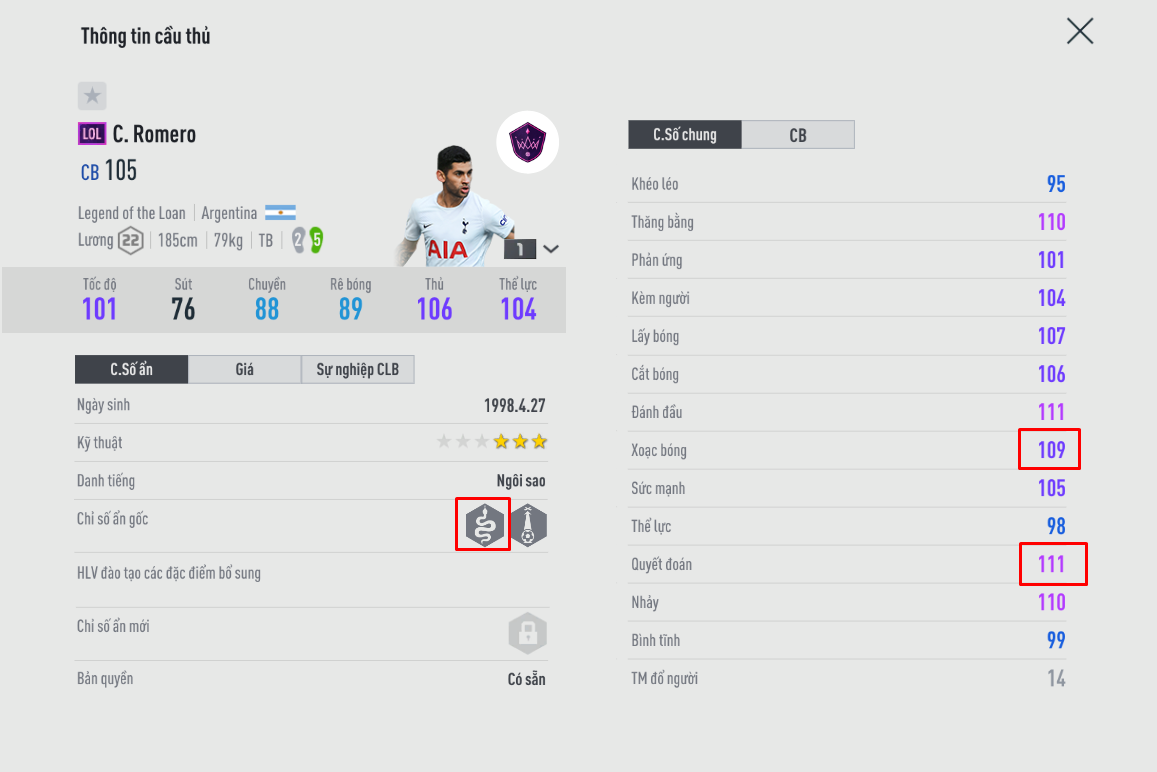This screenshot has height=772, width=1157.
Task: Open the level 1 upgrade selector
Action: tap(520, 249)
